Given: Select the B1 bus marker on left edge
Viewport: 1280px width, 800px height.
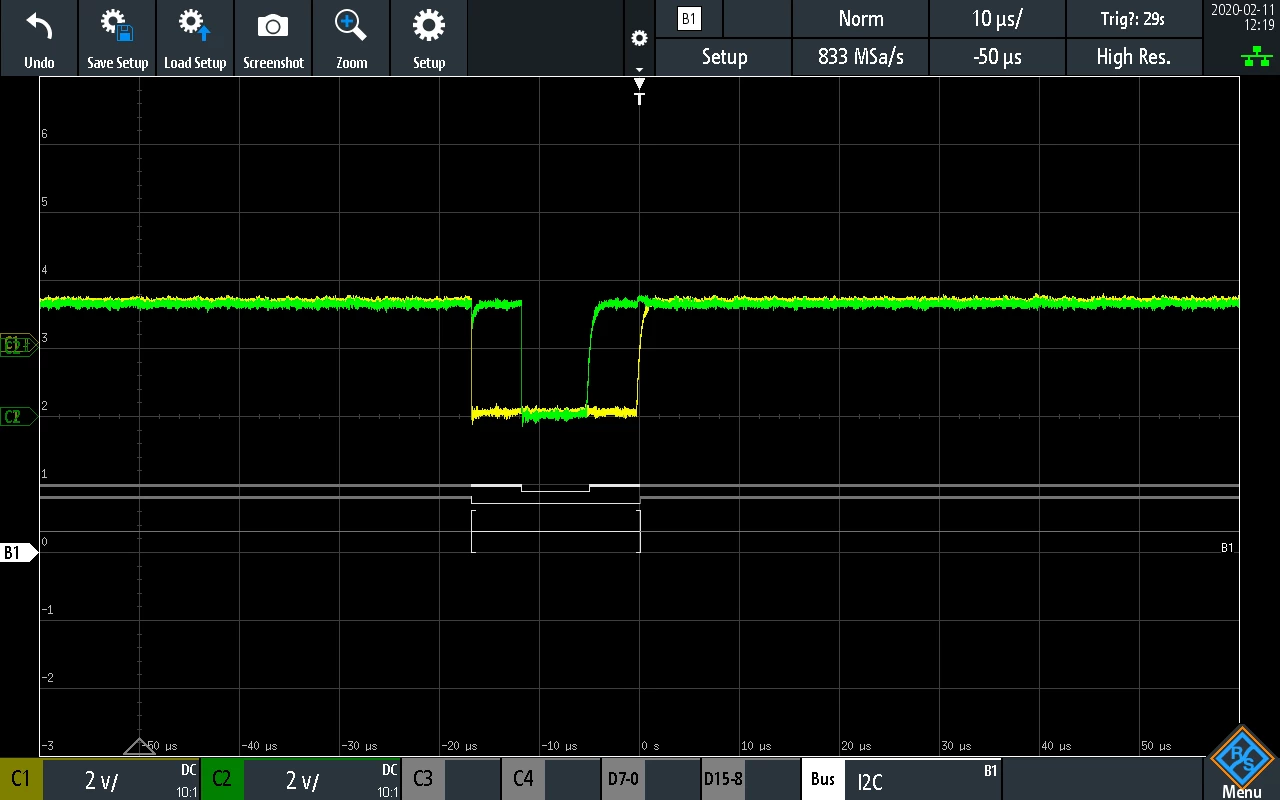Looking at the screenshot, I should point(18,552).
